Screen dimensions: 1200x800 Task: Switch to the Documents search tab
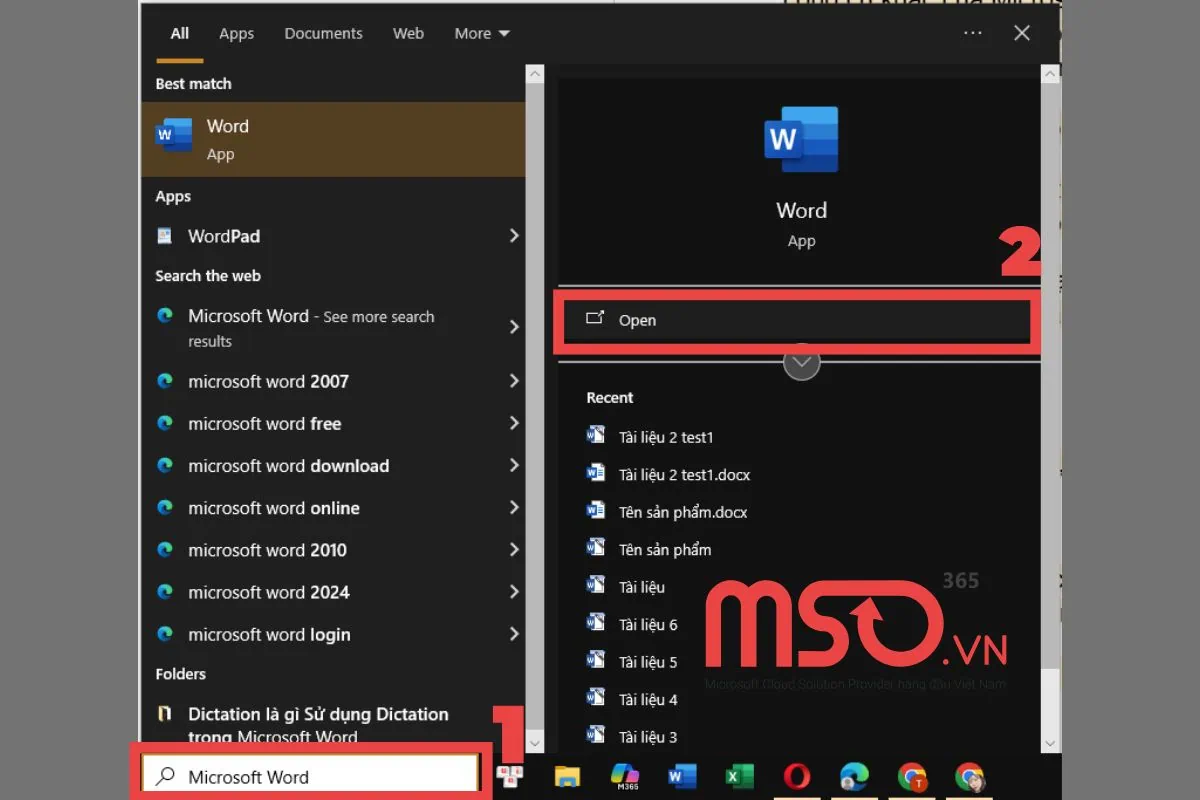click(323, 33)
